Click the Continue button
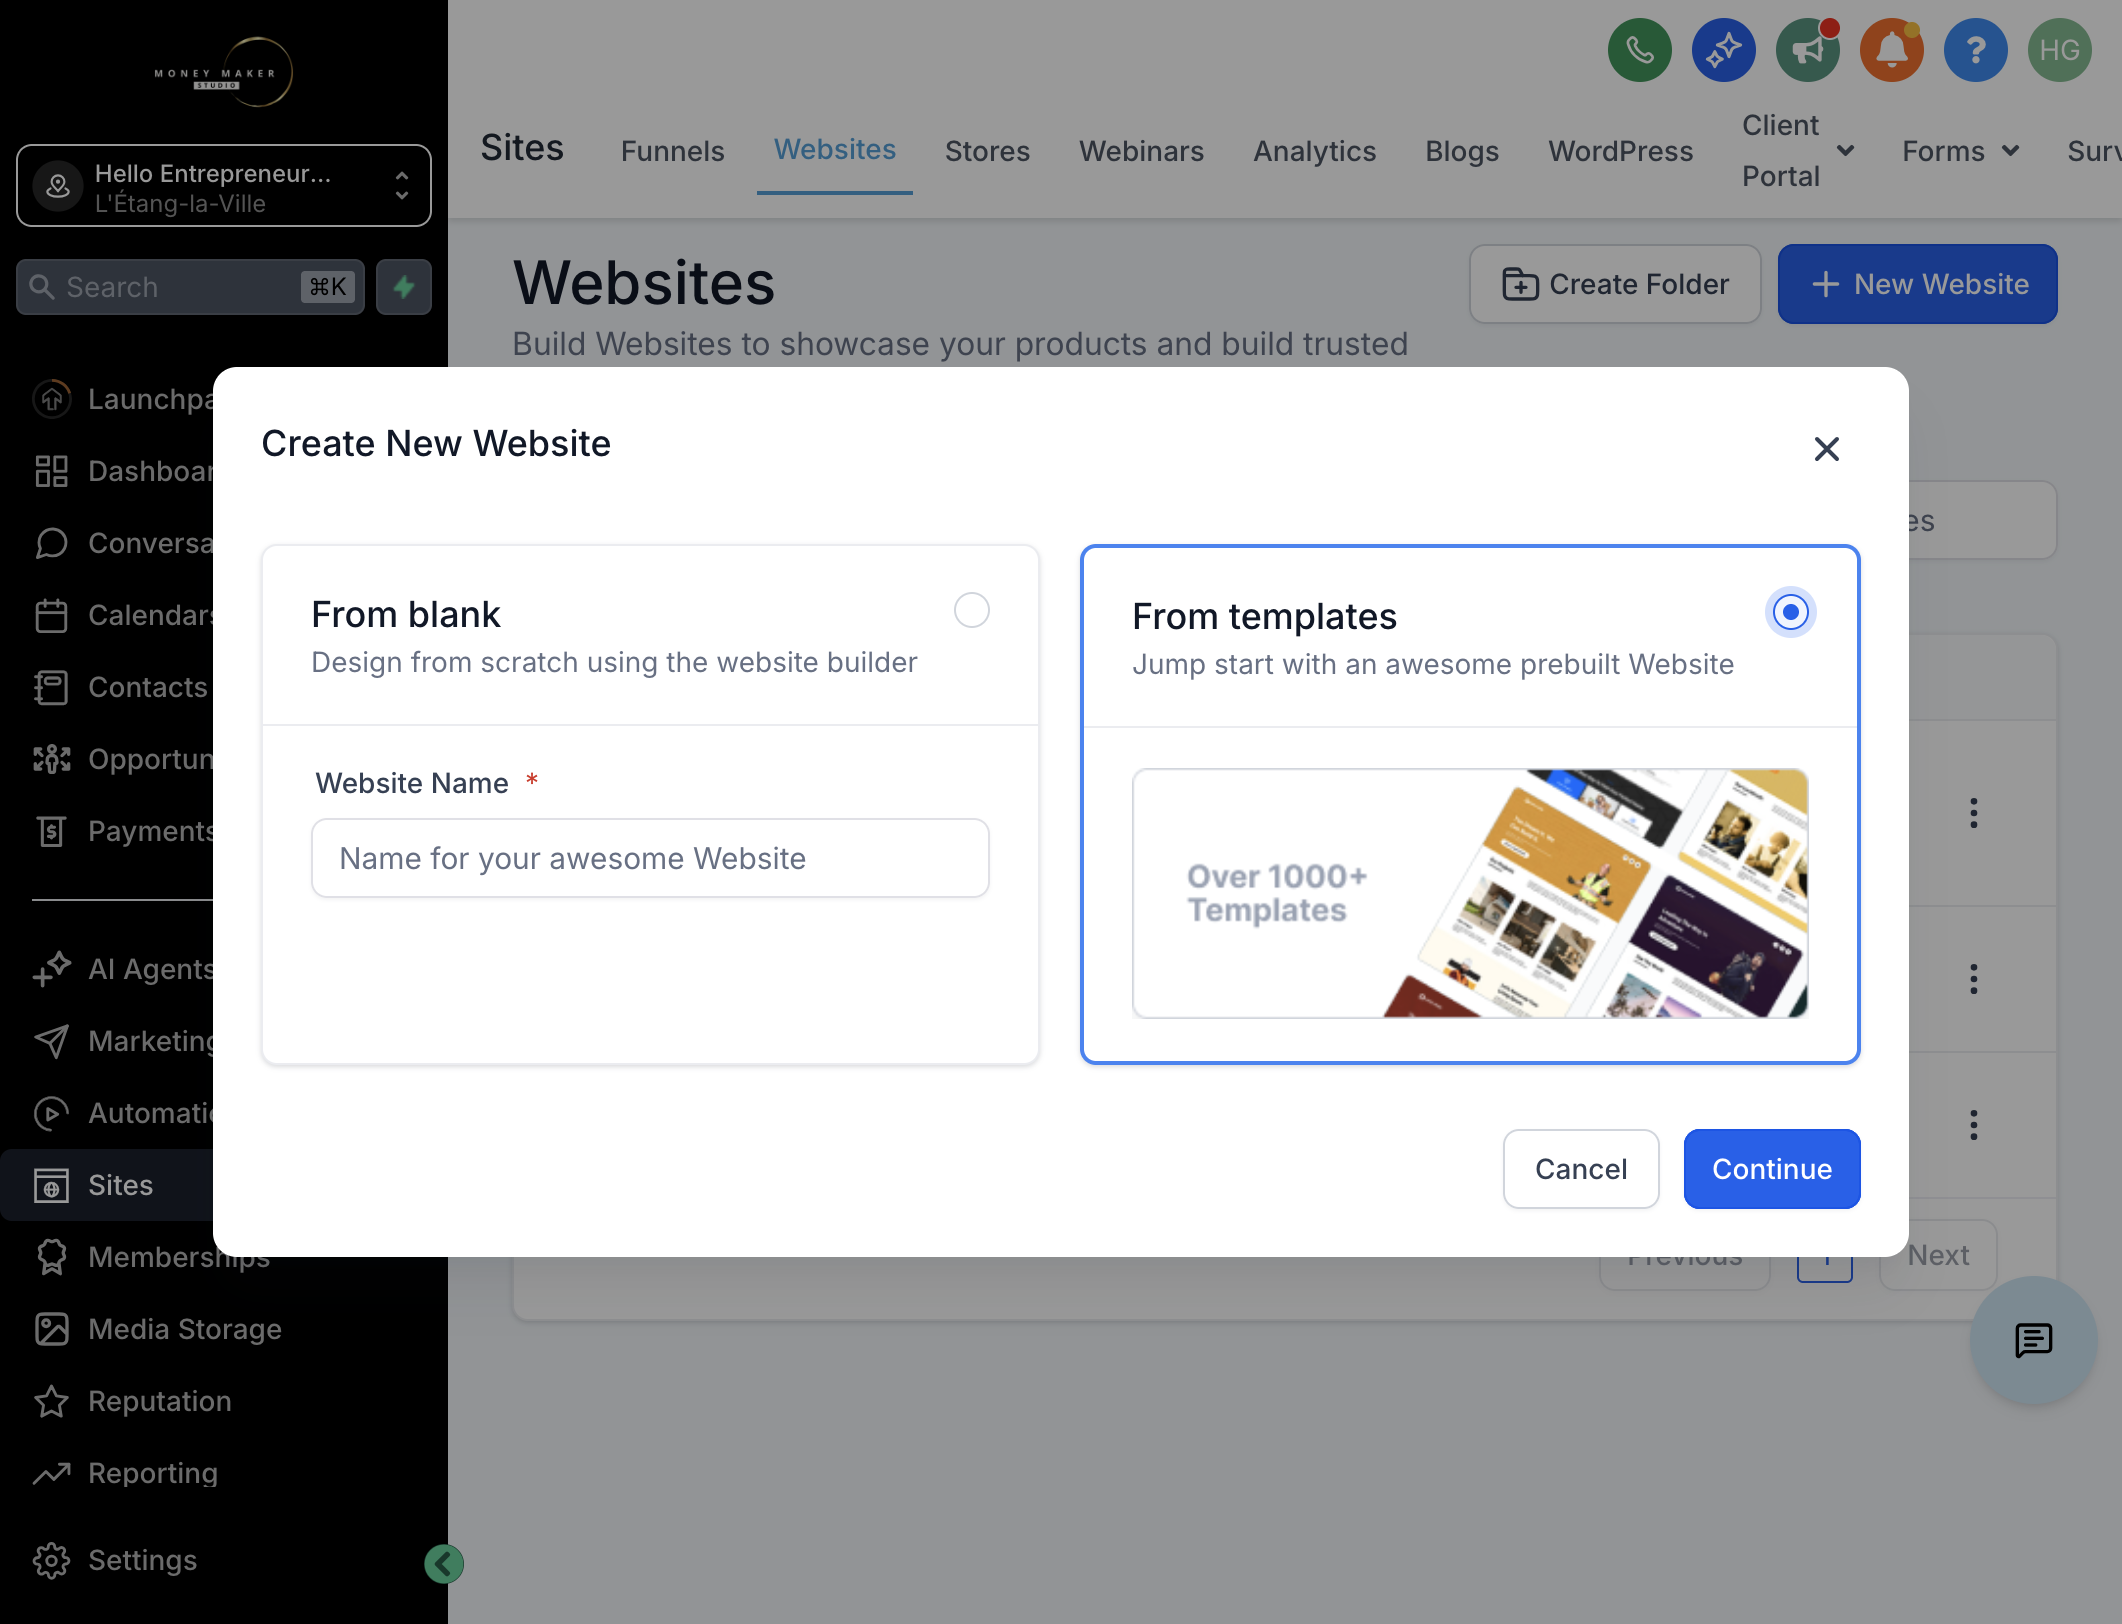 coord(1772,1169)
